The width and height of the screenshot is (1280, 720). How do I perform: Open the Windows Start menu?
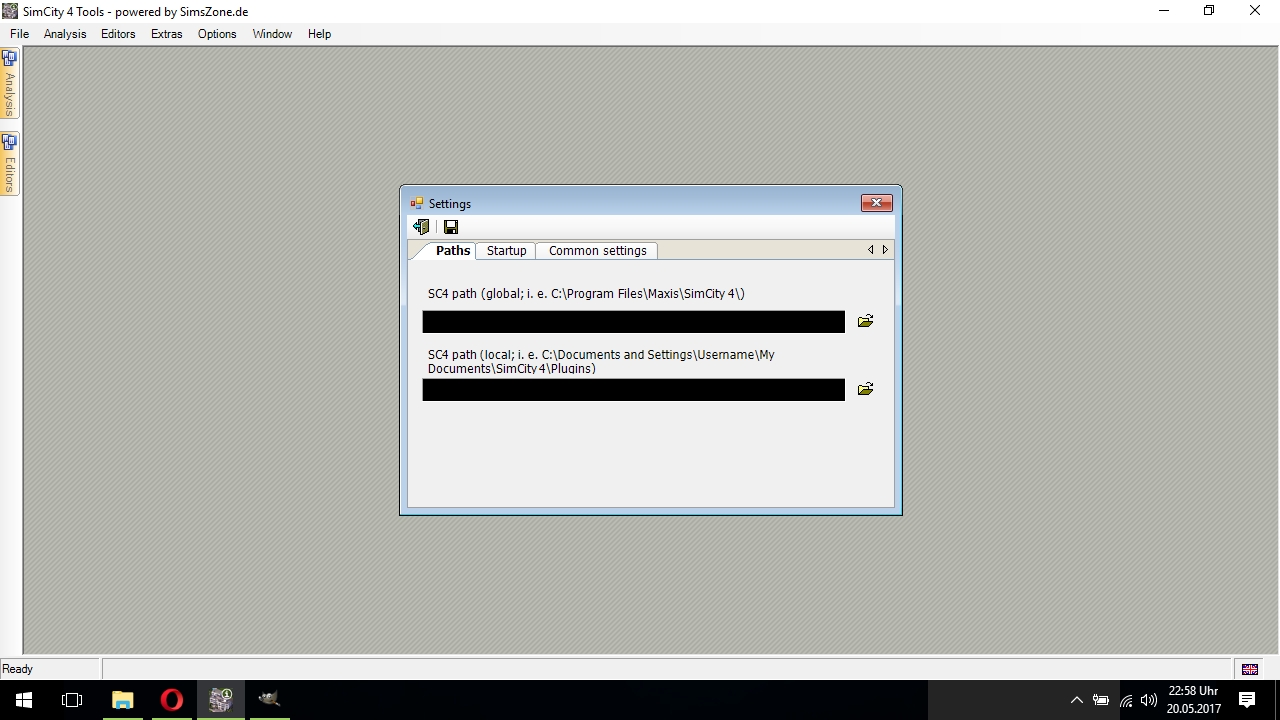pyautogui.click(x=24, y=700)
